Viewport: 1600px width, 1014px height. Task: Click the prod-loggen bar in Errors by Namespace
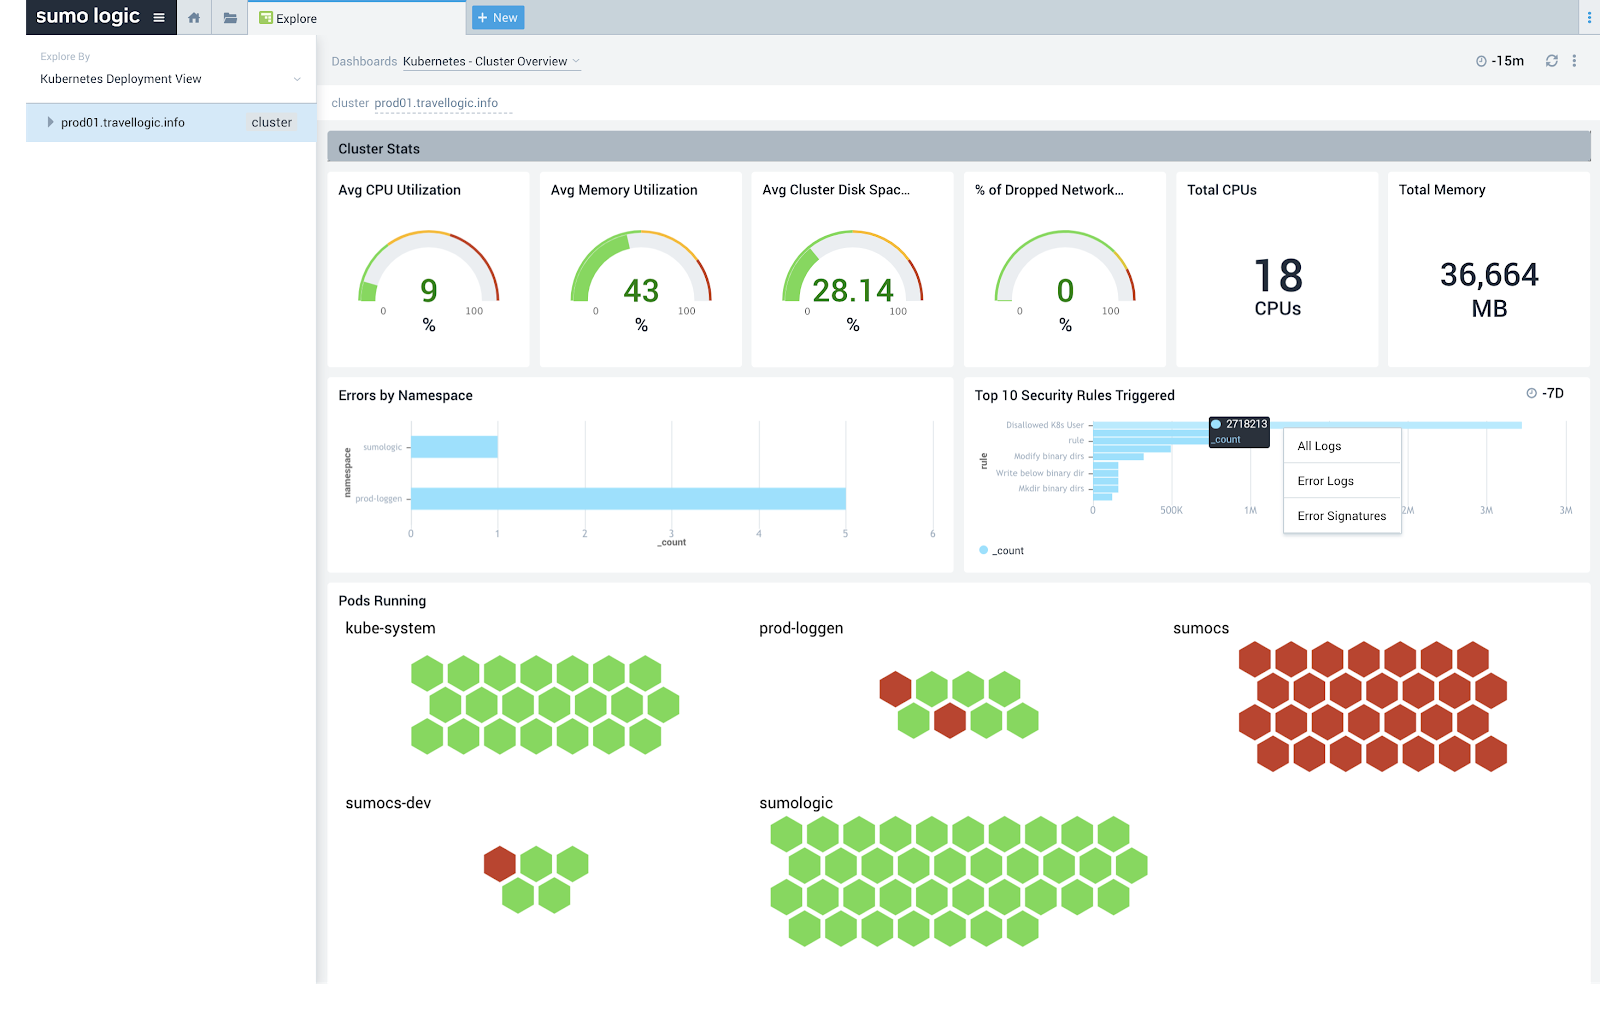coord(628,498)
